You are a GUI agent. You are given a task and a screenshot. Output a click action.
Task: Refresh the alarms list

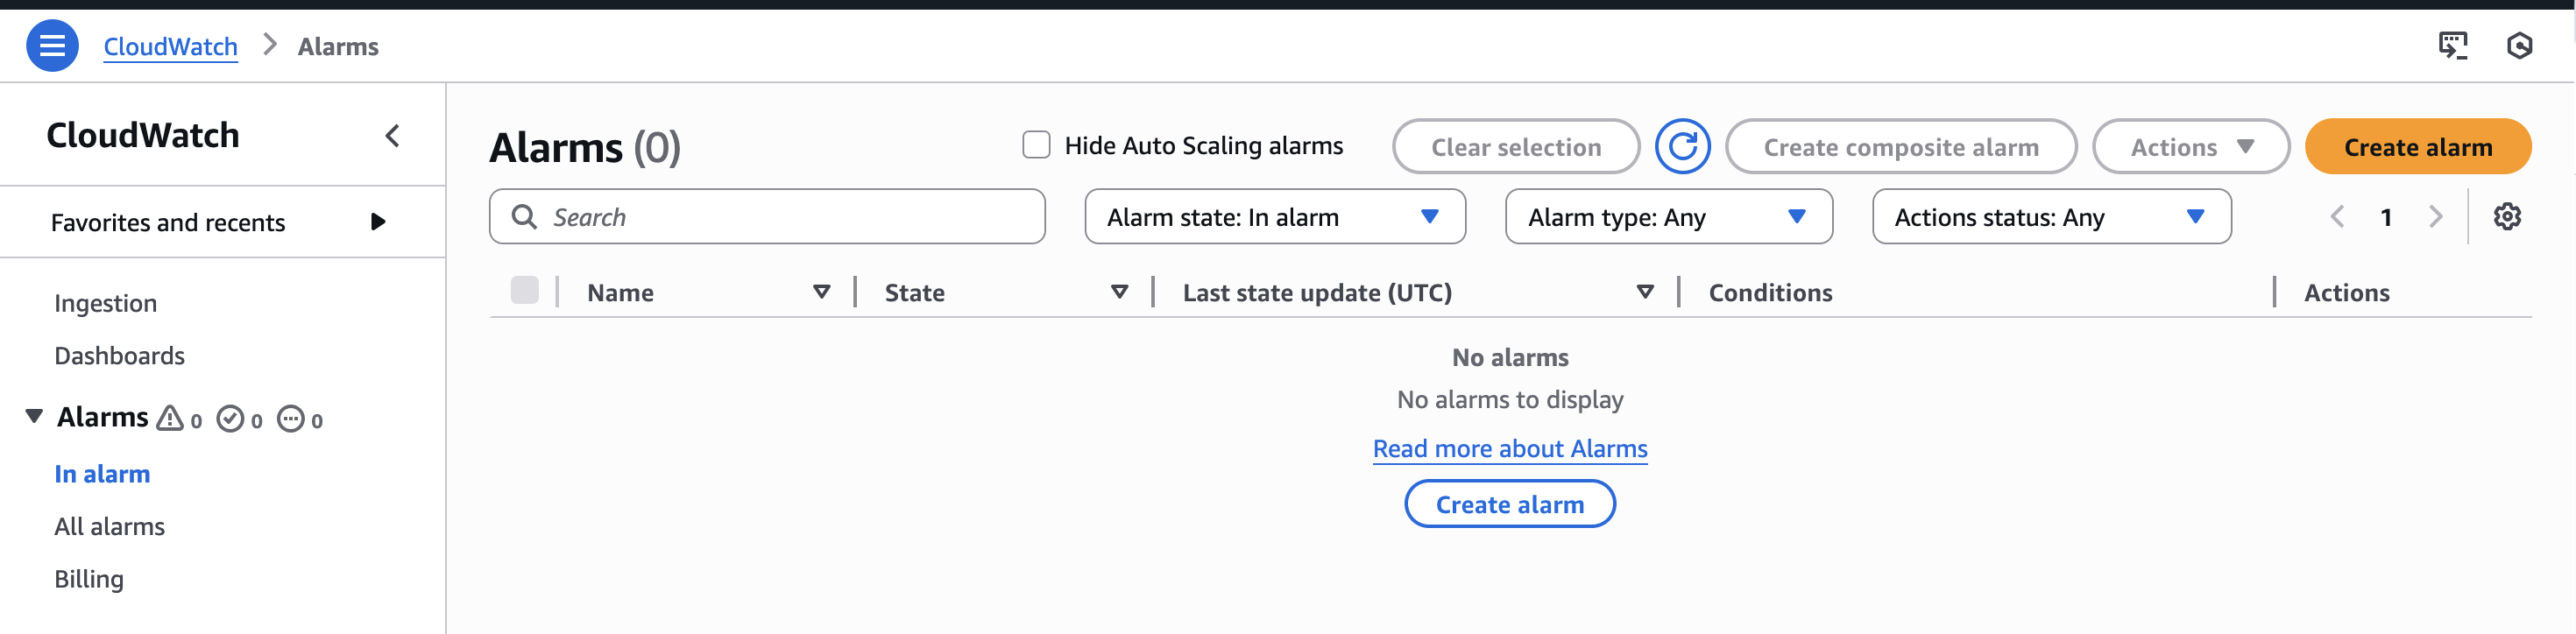pyautogui.click(x=1682, y=147)
